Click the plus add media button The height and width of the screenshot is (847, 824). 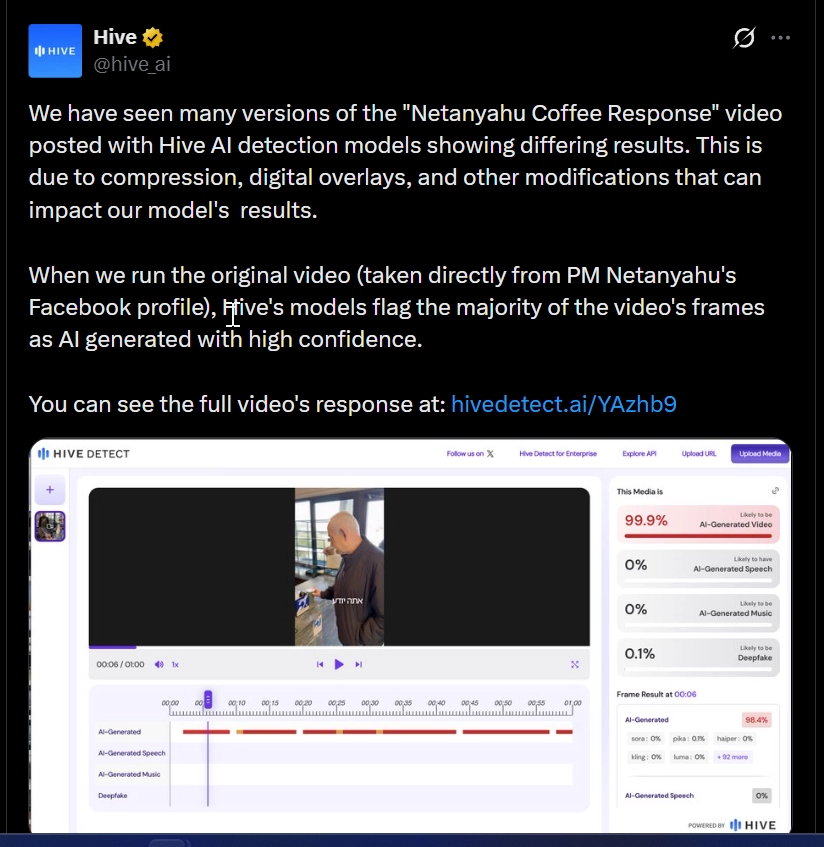click(x=50, y=489)
